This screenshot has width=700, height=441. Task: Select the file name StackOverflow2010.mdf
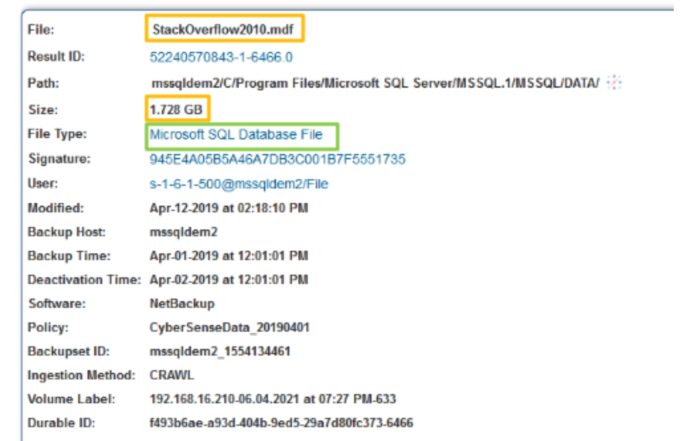(x=223, y=29)
